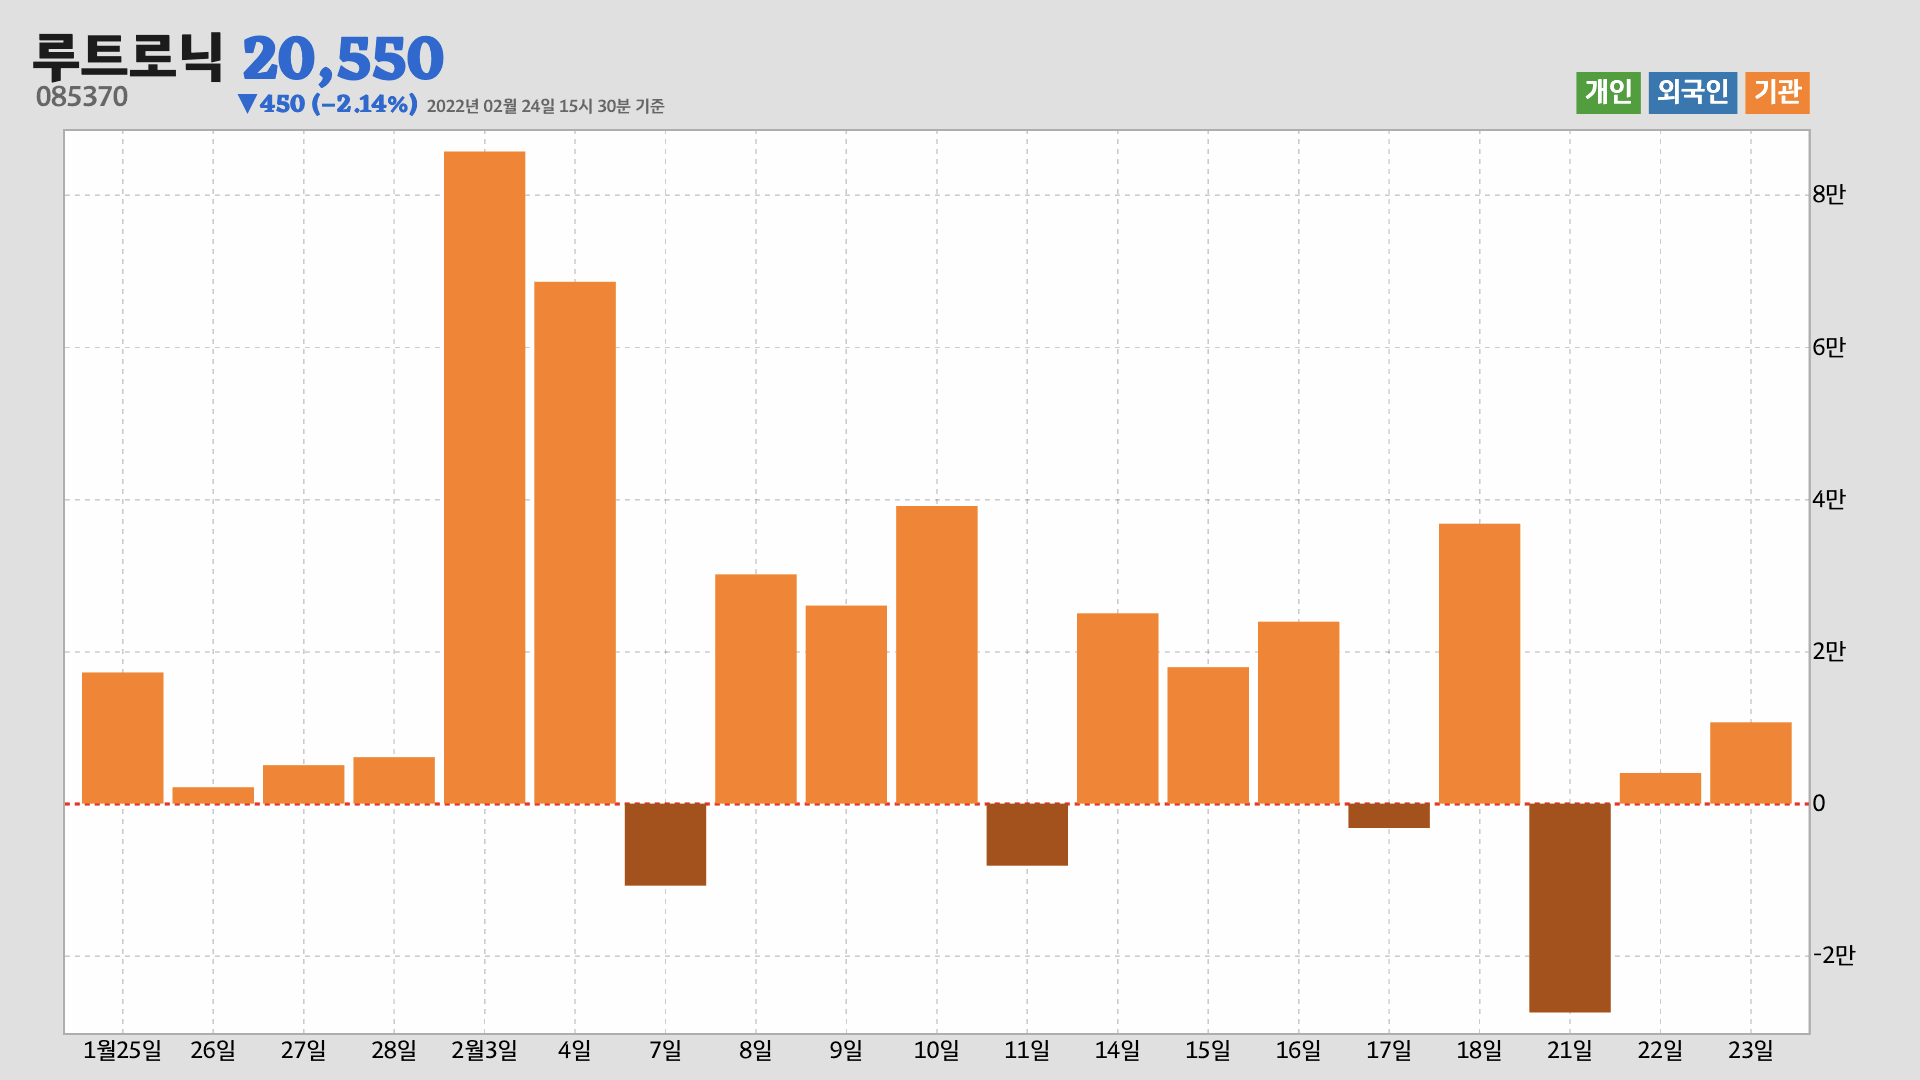The width and height of the screenshot is (1920, 1080).
Task: Click the 14일 x-axis date label
Action: click(1118, 1051)
